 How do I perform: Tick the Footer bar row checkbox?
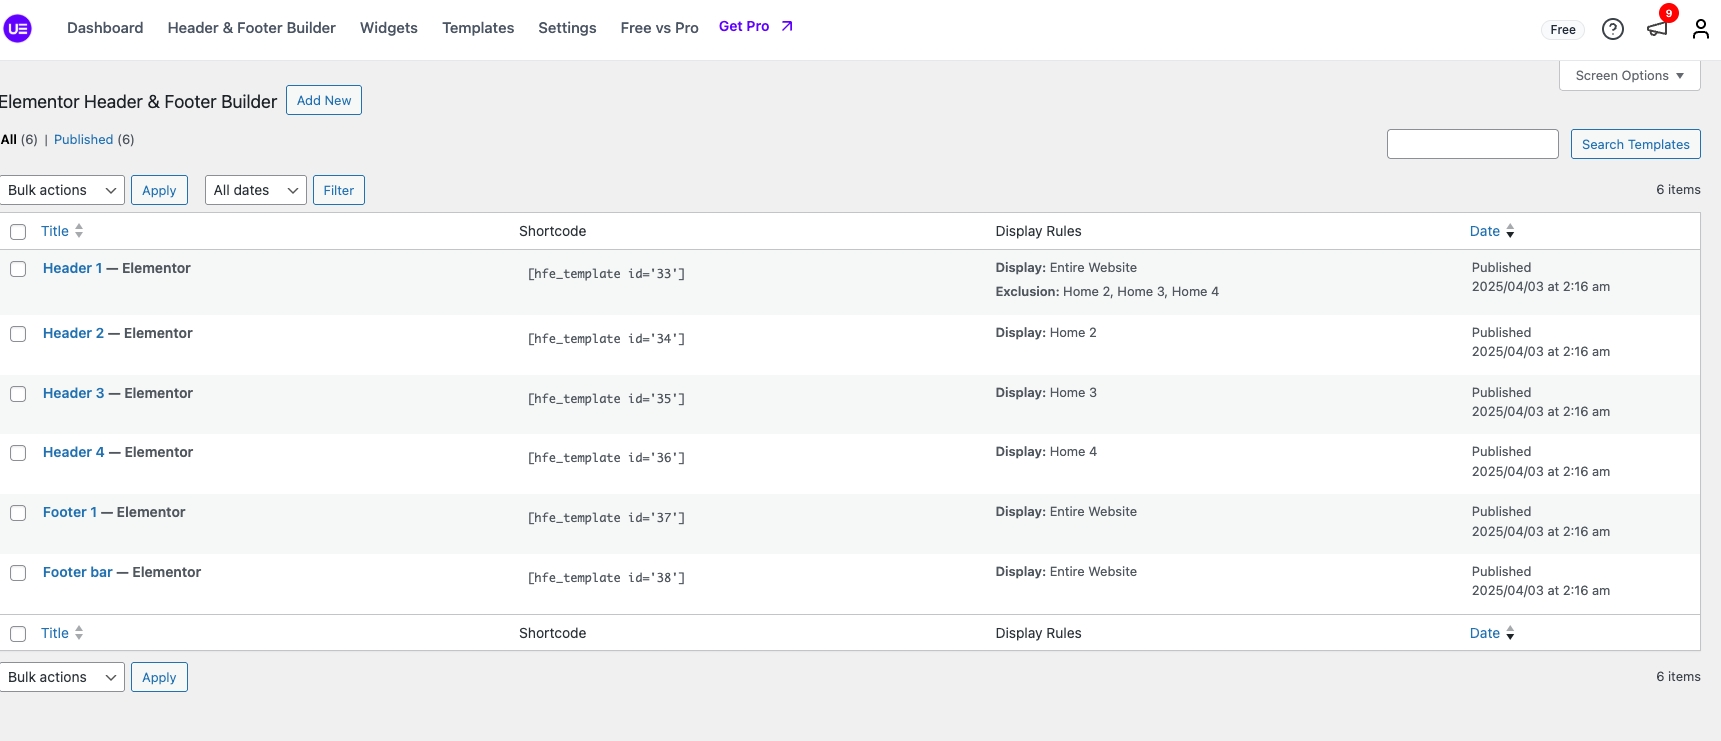coord(18,573)
